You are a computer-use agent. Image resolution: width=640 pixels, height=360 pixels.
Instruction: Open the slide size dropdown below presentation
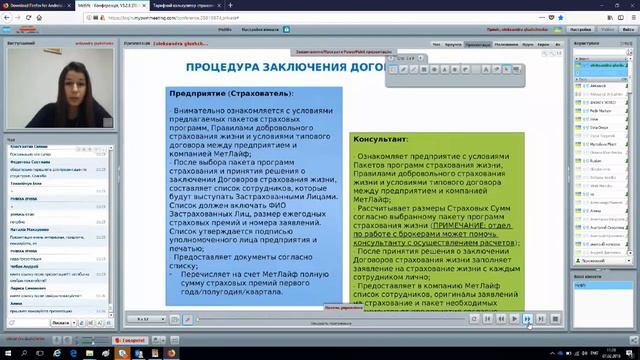tap(146, 319)
